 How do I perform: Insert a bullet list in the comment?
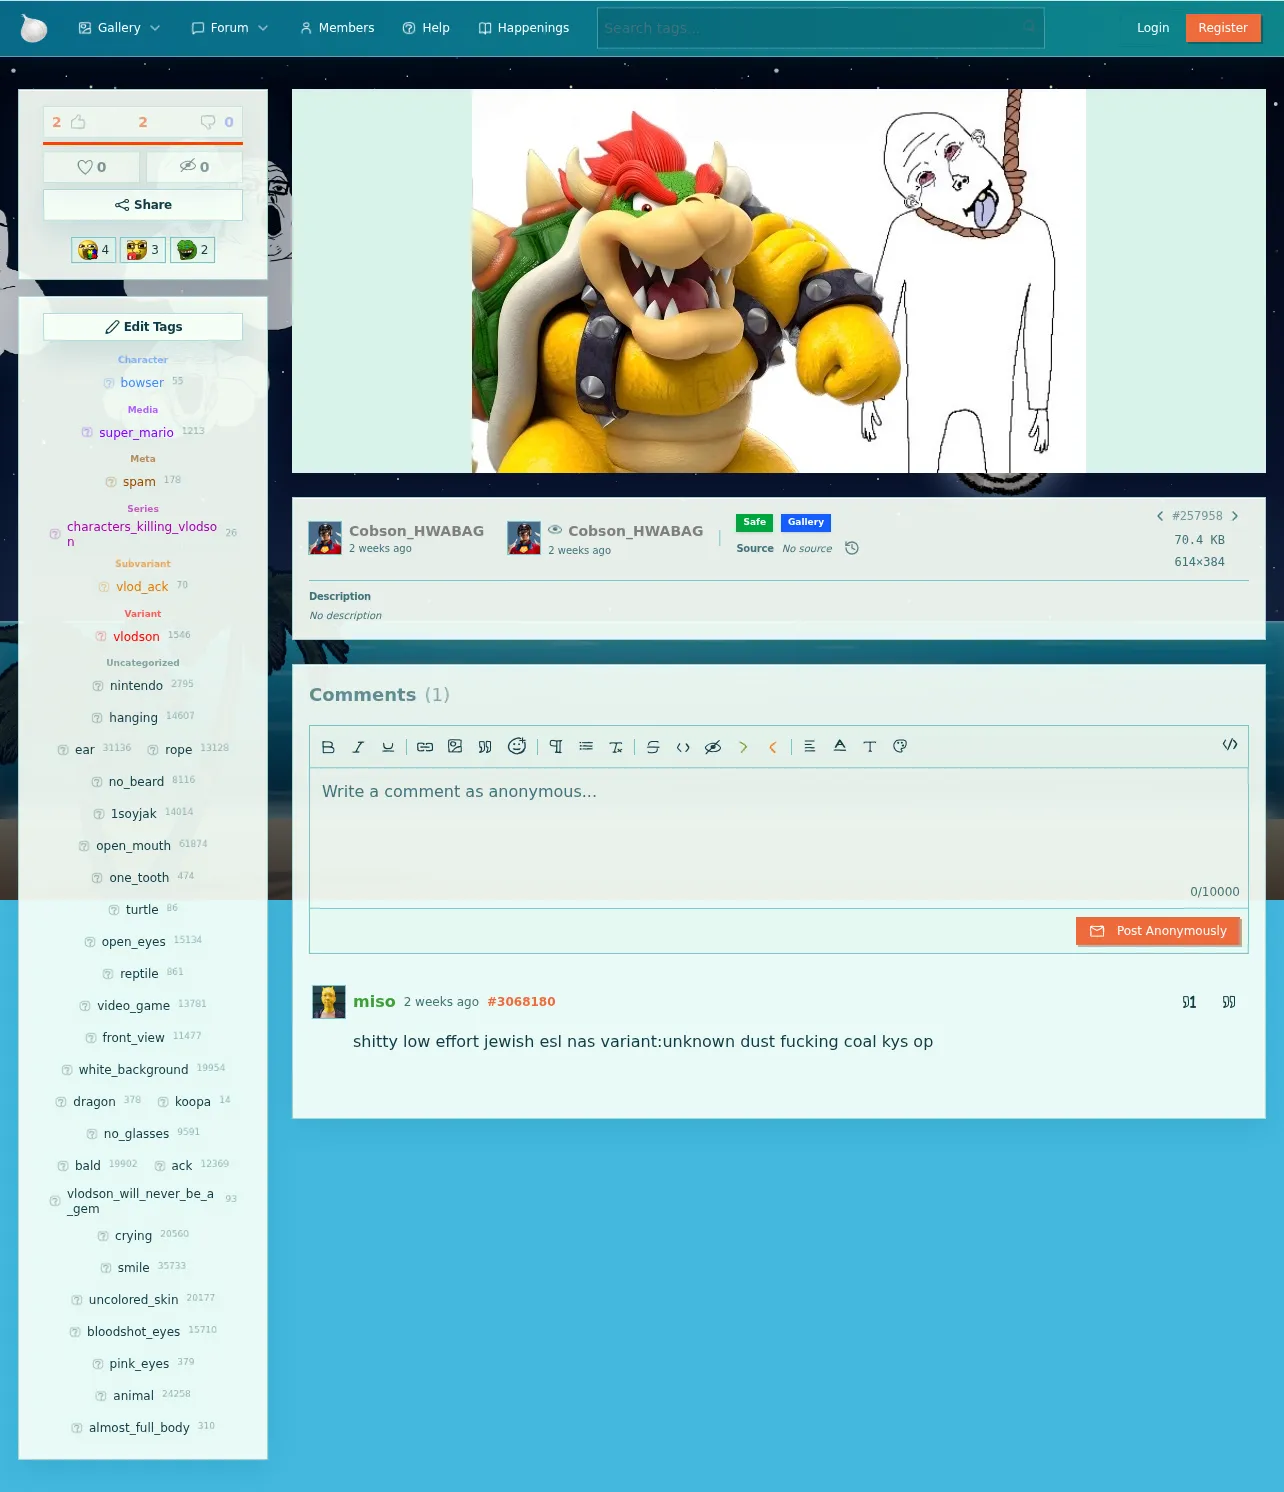586,747
